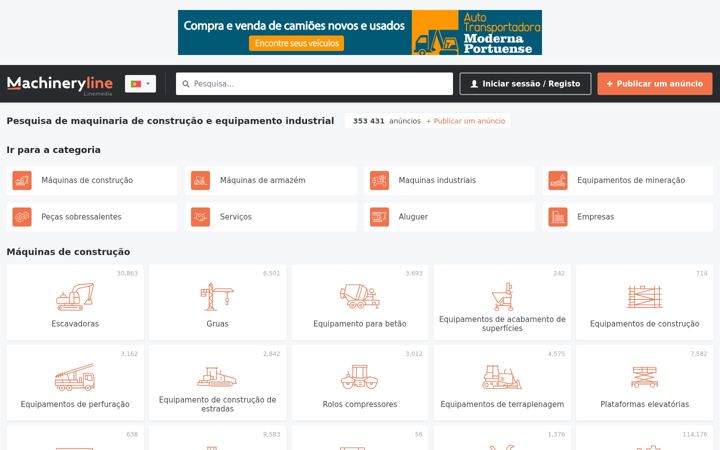Viewport: 720px width, 450px height.
Task: Click the magnifier search icon
Action: tap(186, 84)
